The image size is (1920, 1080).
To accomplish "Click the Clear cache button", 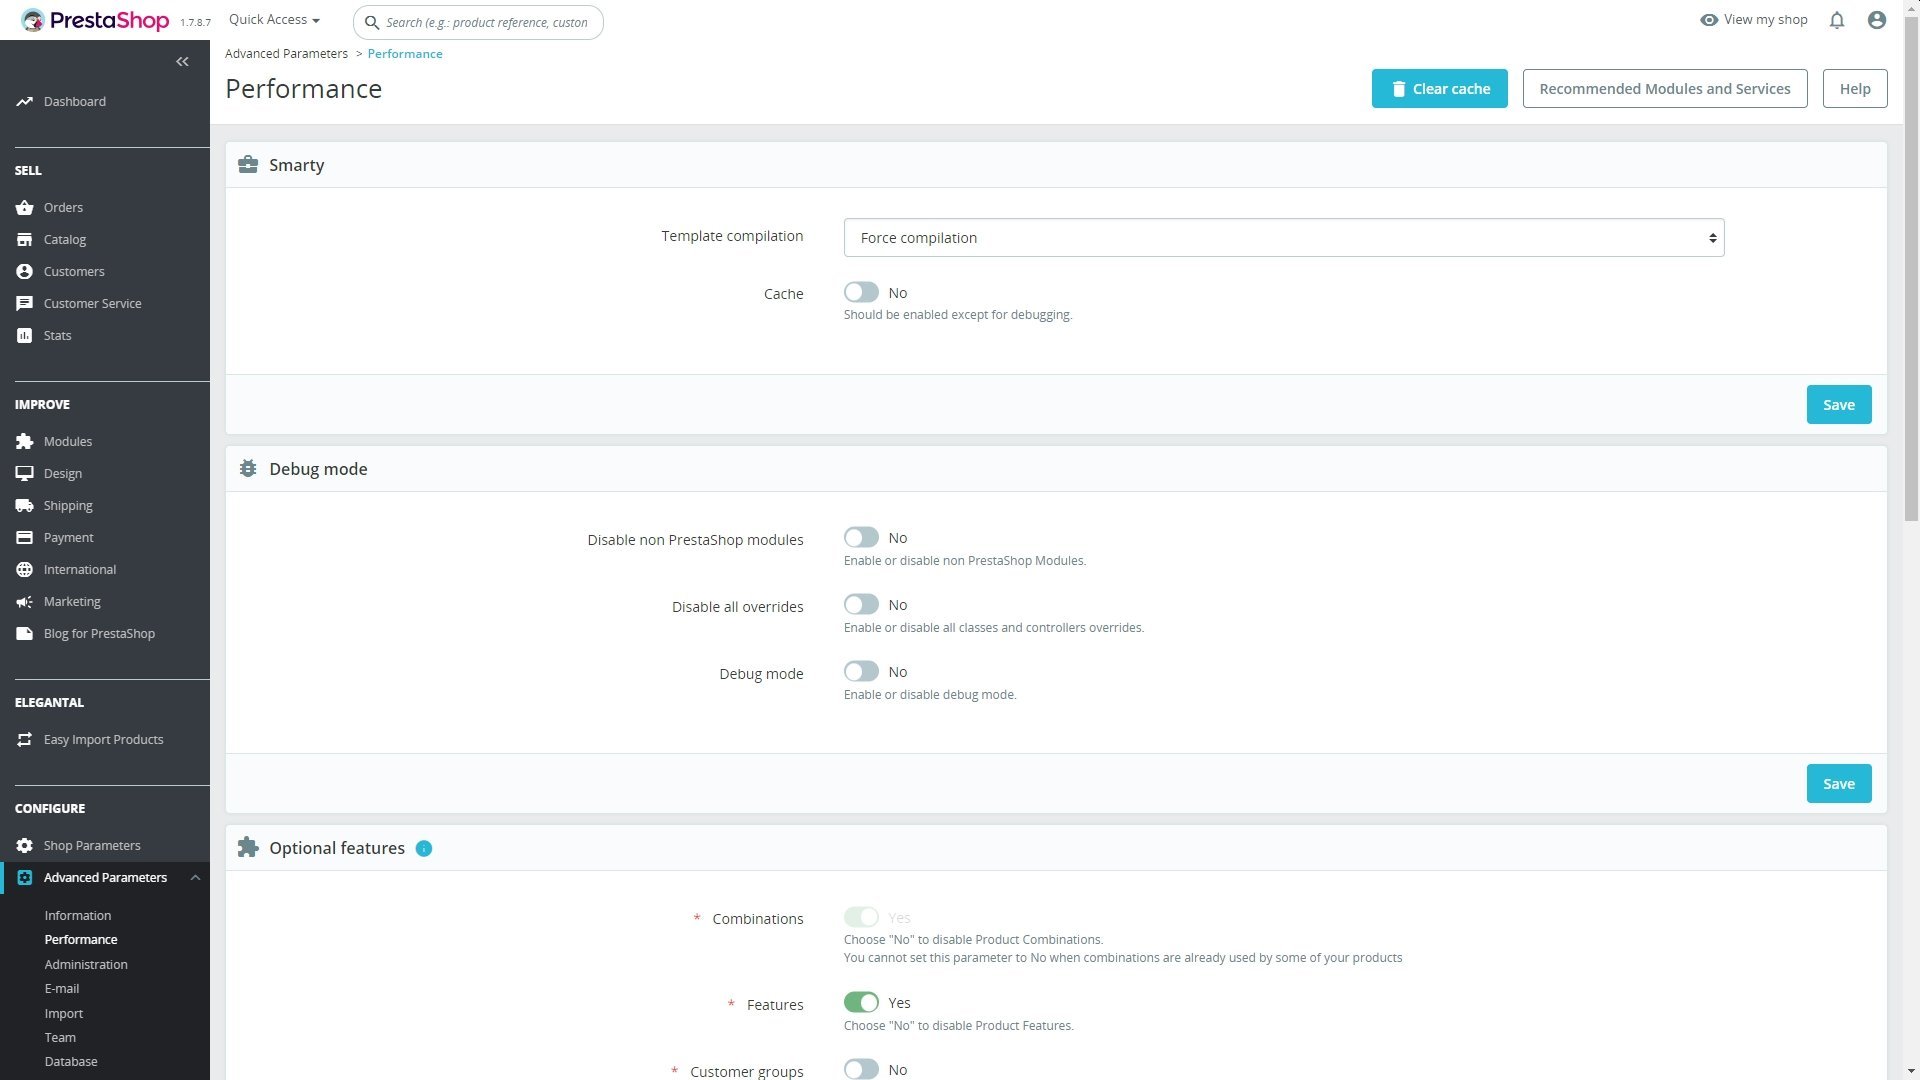I will pos(1439,89).
